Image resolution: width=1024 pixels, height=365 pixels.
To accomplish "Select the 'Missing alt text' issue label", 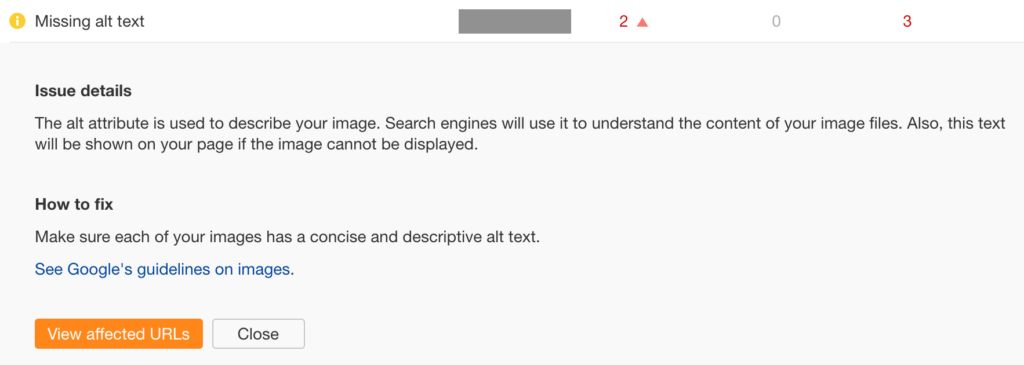I will coord(89,22).
